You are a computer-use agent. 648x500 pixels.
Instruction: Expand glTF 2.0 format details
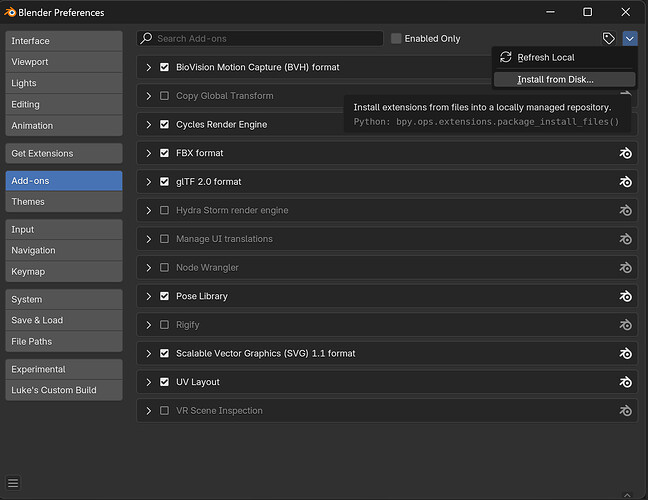(149, 182)
